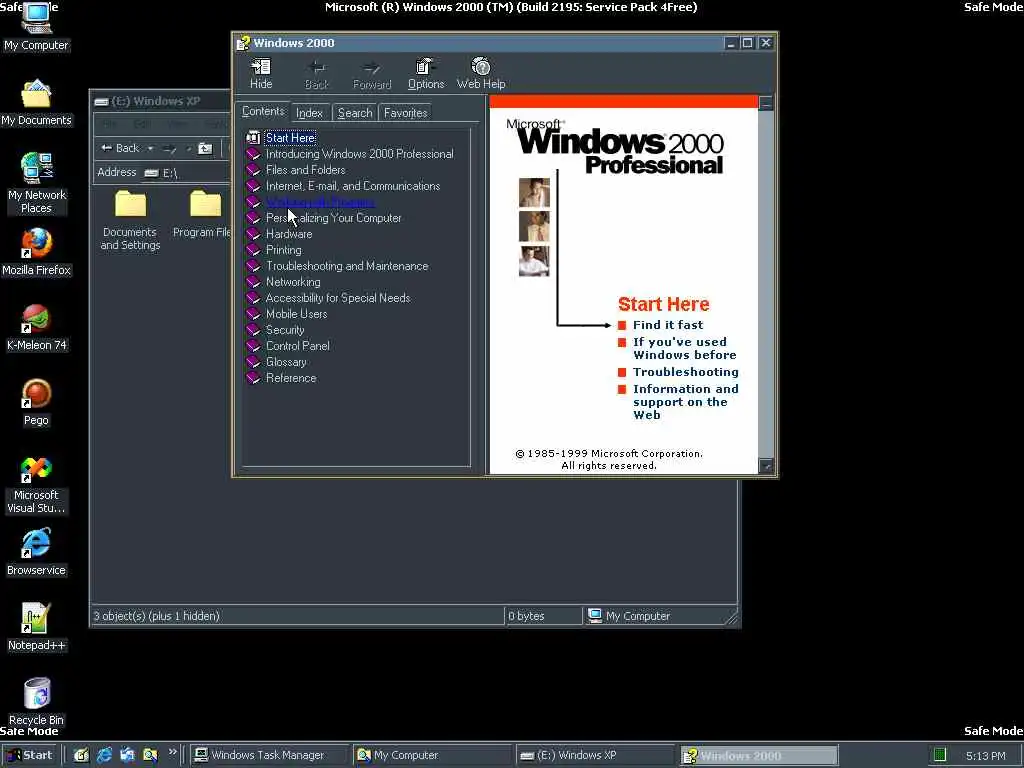Click the green system tray icon
The height and width of the screenshot is (768, 1024).
click(940, 755)
